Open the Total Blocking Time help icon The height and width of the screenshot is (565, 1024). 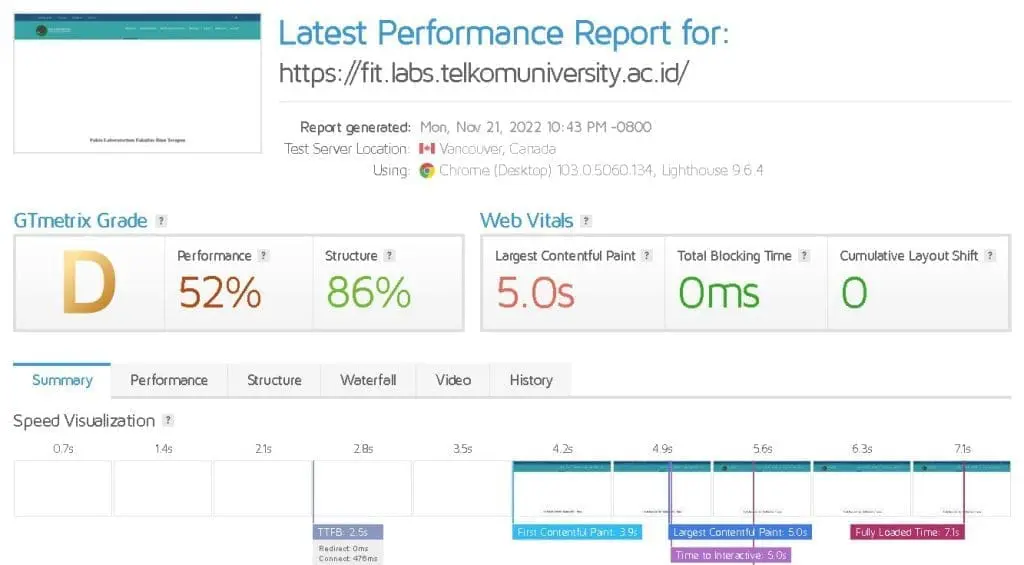pyautogui.click(x=804, y=255)
